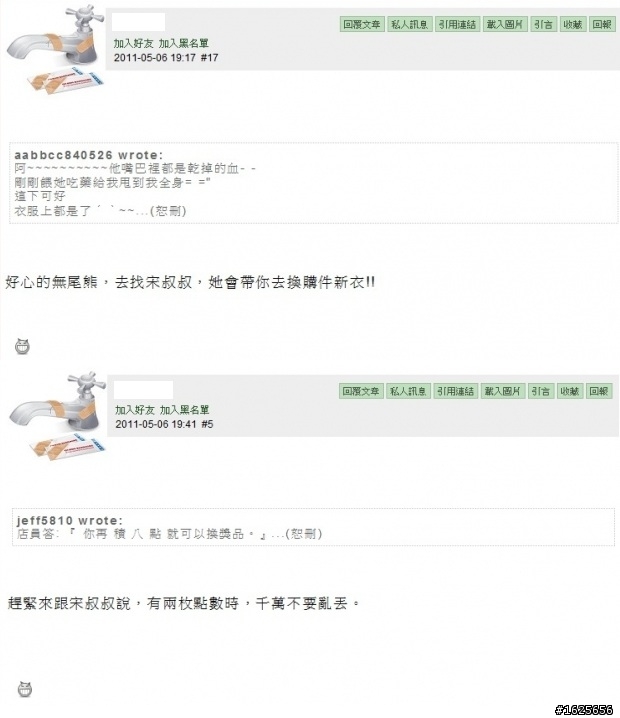Screen dimensions: 620x718
Task: Click 加入黑名單 under the second username
Action: 185,410
